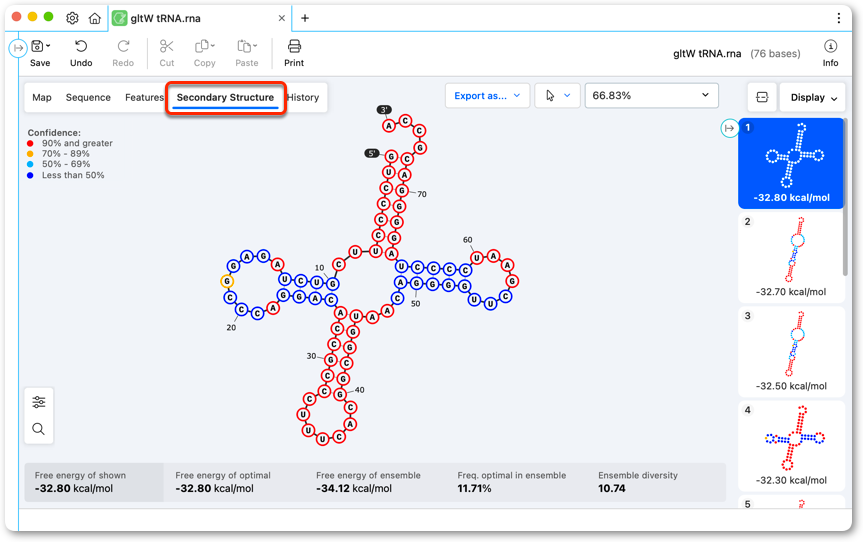Open the structure settings sliders icon

tap(39, 402)
